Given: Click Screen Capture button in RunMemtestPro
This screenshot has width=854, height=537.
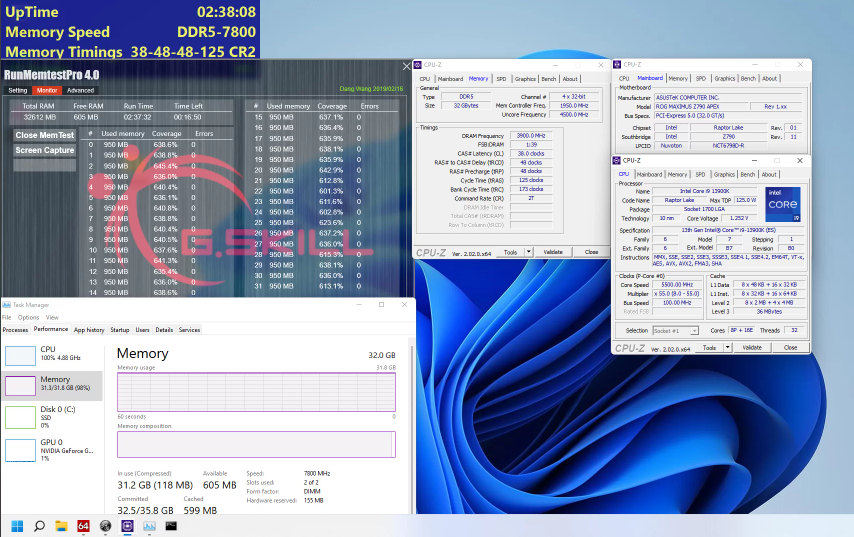Looking at the screenshot, I should (x=45, y=150).
